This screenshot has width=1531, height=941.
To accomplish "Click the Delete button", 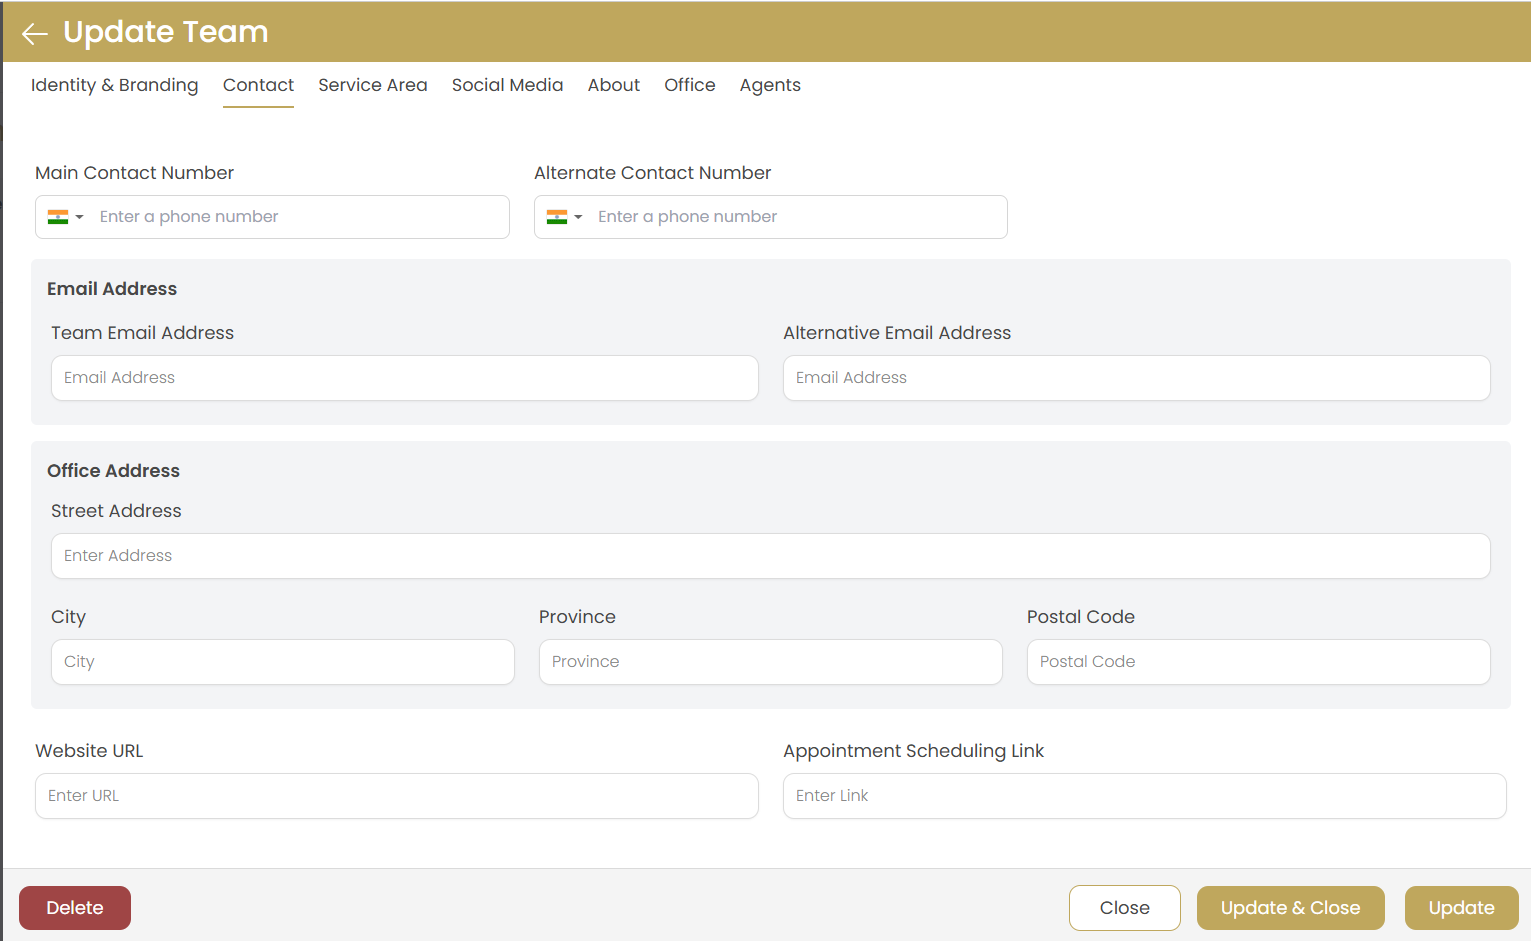I will [74, 907].
